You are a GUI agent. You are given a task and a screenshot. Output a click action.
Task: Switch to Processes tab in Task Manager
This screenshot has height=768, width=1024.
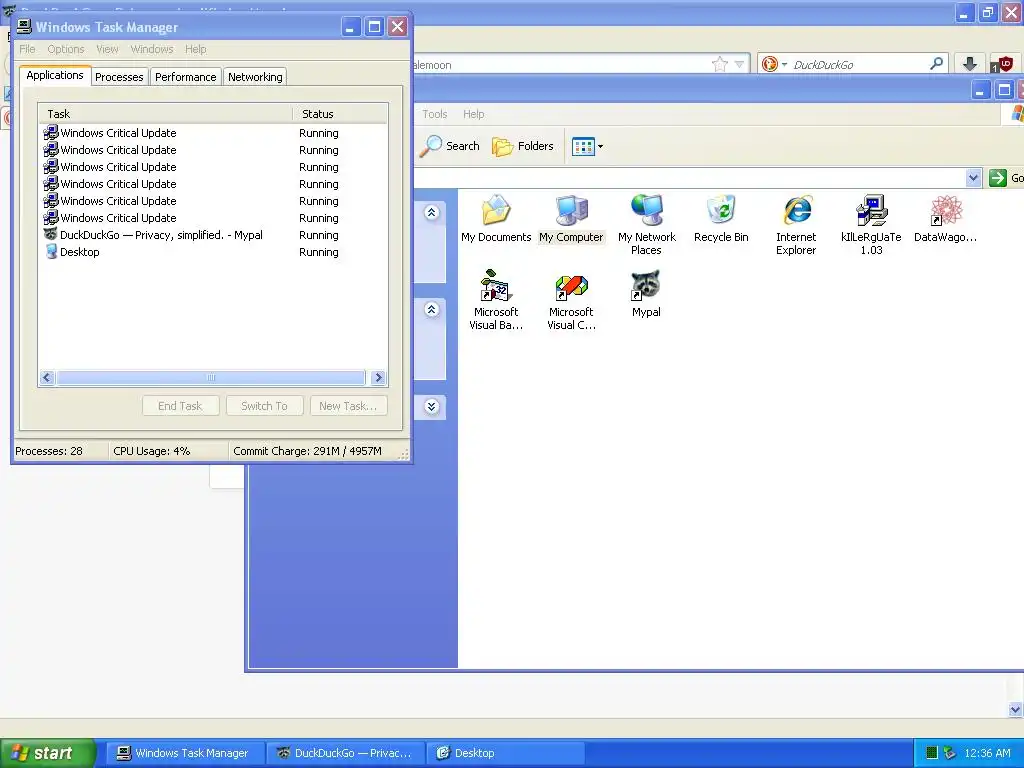click(119, 77)
